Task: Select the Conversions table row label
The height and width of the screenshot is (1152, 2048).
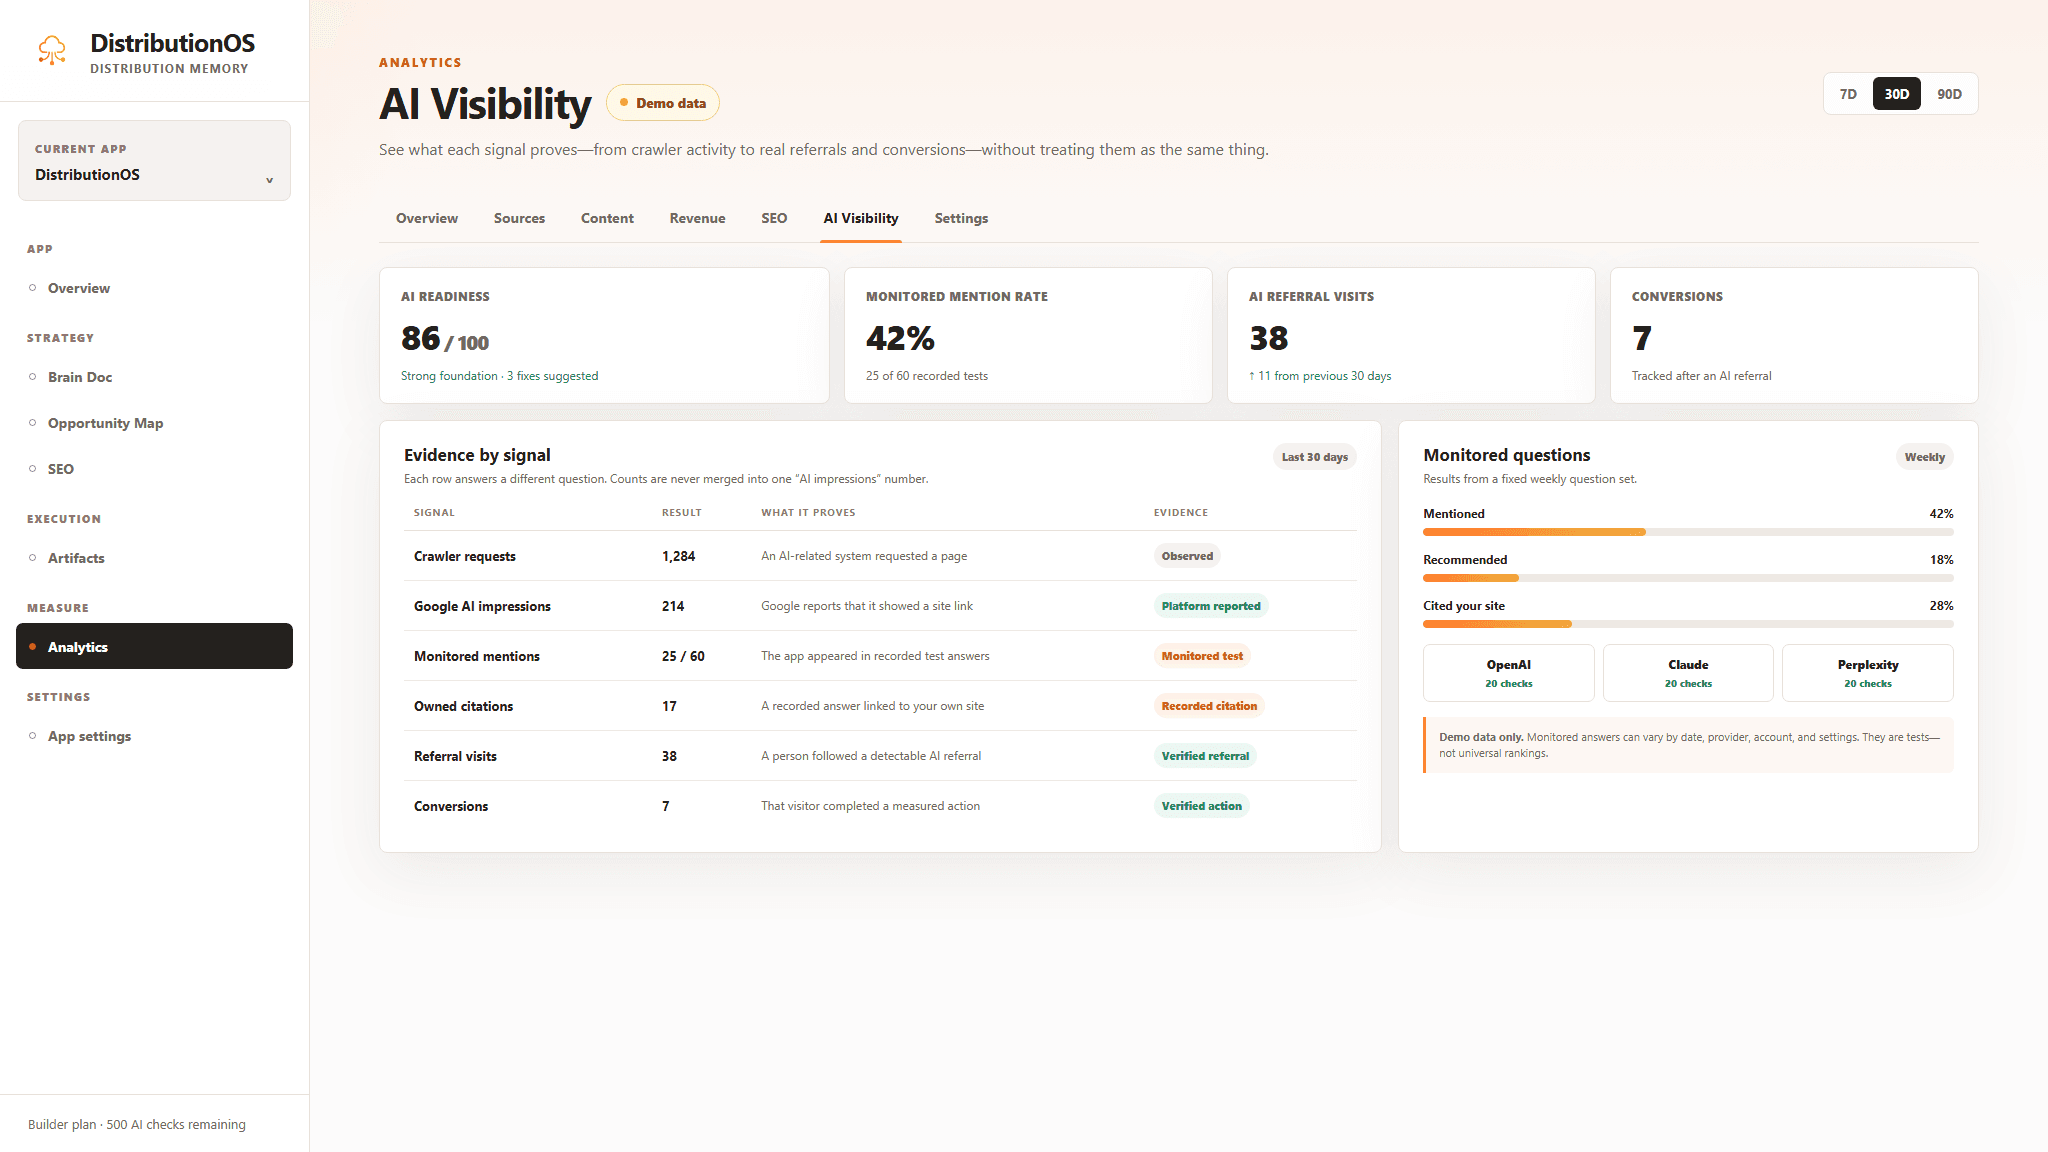Action: click(451, 806)
